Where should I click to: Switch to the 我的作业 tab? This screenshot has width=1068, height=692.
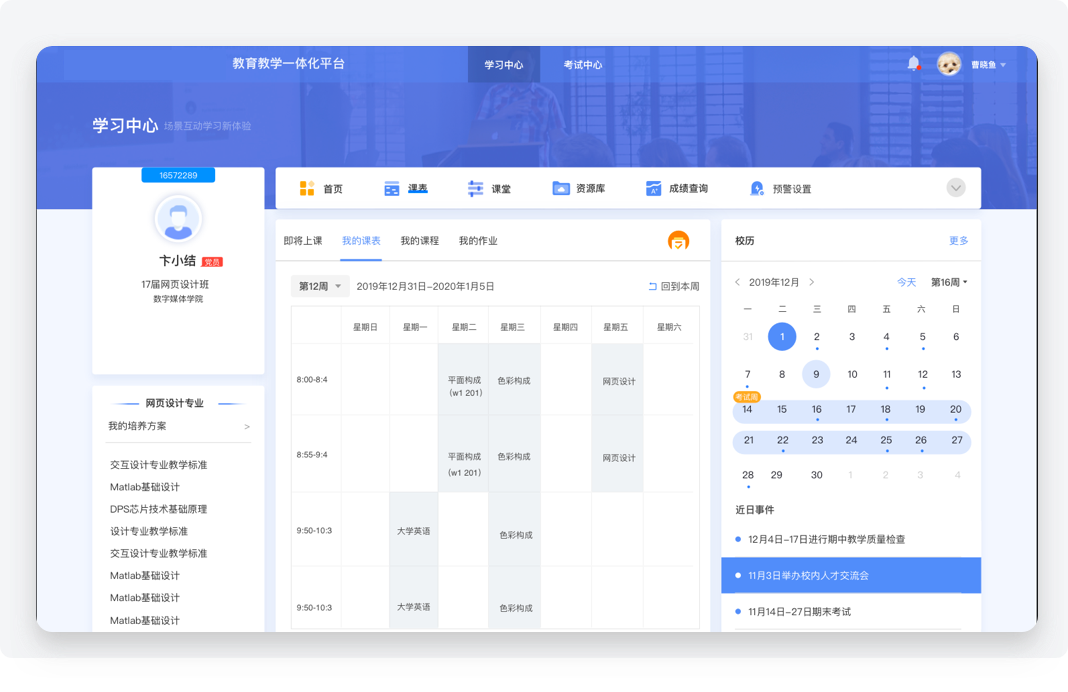(478, 241)
